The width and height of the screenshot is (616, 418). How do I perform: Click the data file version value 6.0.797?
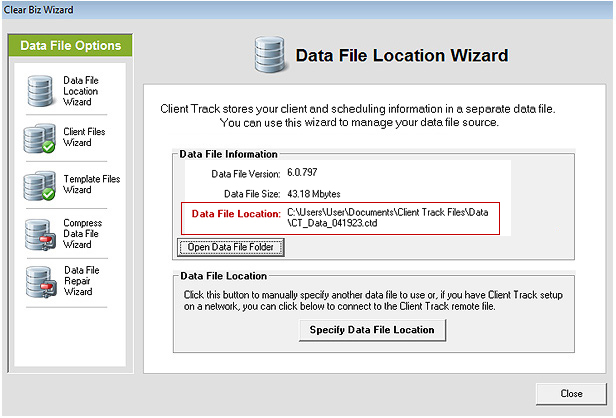[x=302, y=172]
